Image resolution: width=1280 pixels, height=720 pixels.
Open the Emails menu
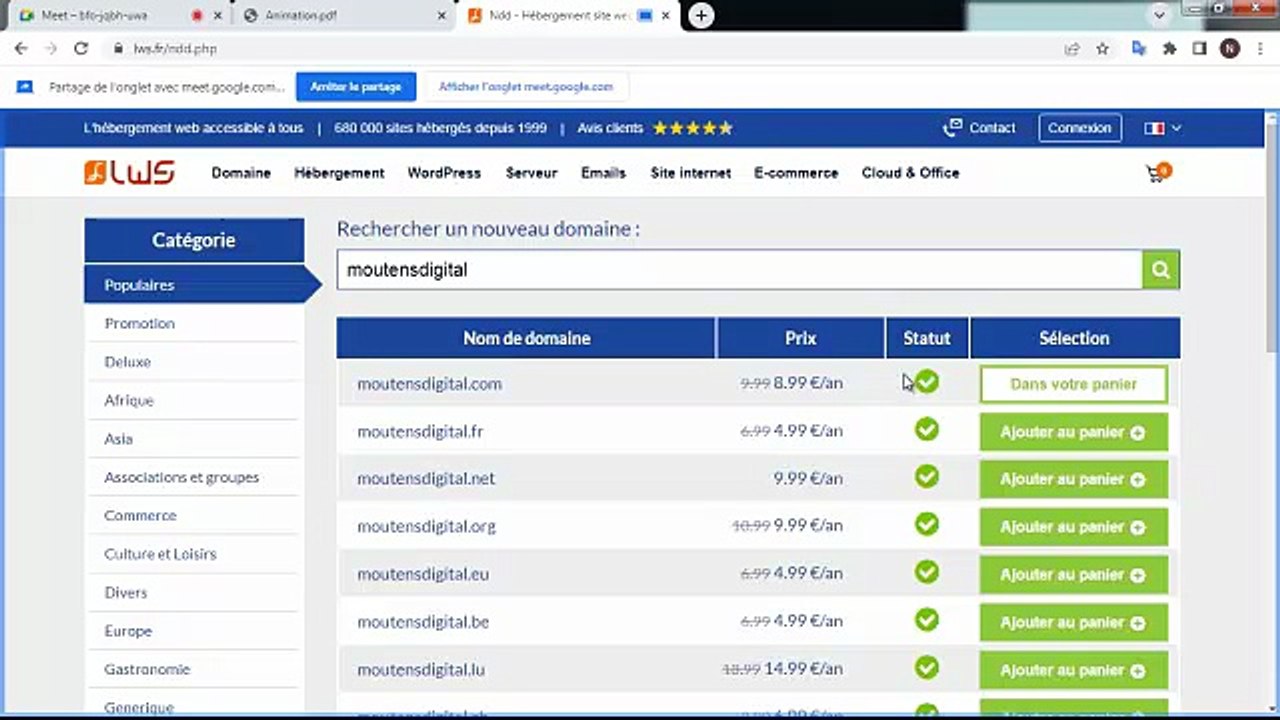pyautogui.click(x=603, y=173)
